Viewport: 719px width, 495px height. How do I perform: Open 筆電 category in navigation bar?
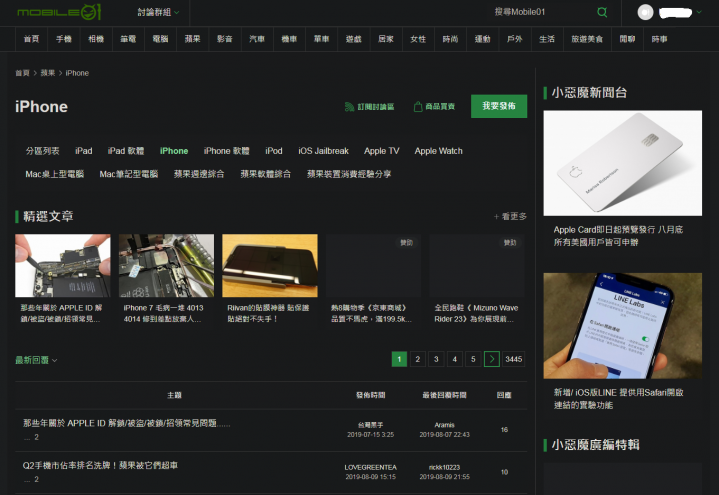coord(128,39)
